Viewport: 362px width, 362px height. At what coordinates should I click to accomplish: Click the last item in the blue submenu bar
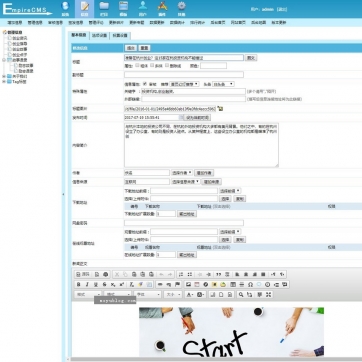tap(278, 23)
